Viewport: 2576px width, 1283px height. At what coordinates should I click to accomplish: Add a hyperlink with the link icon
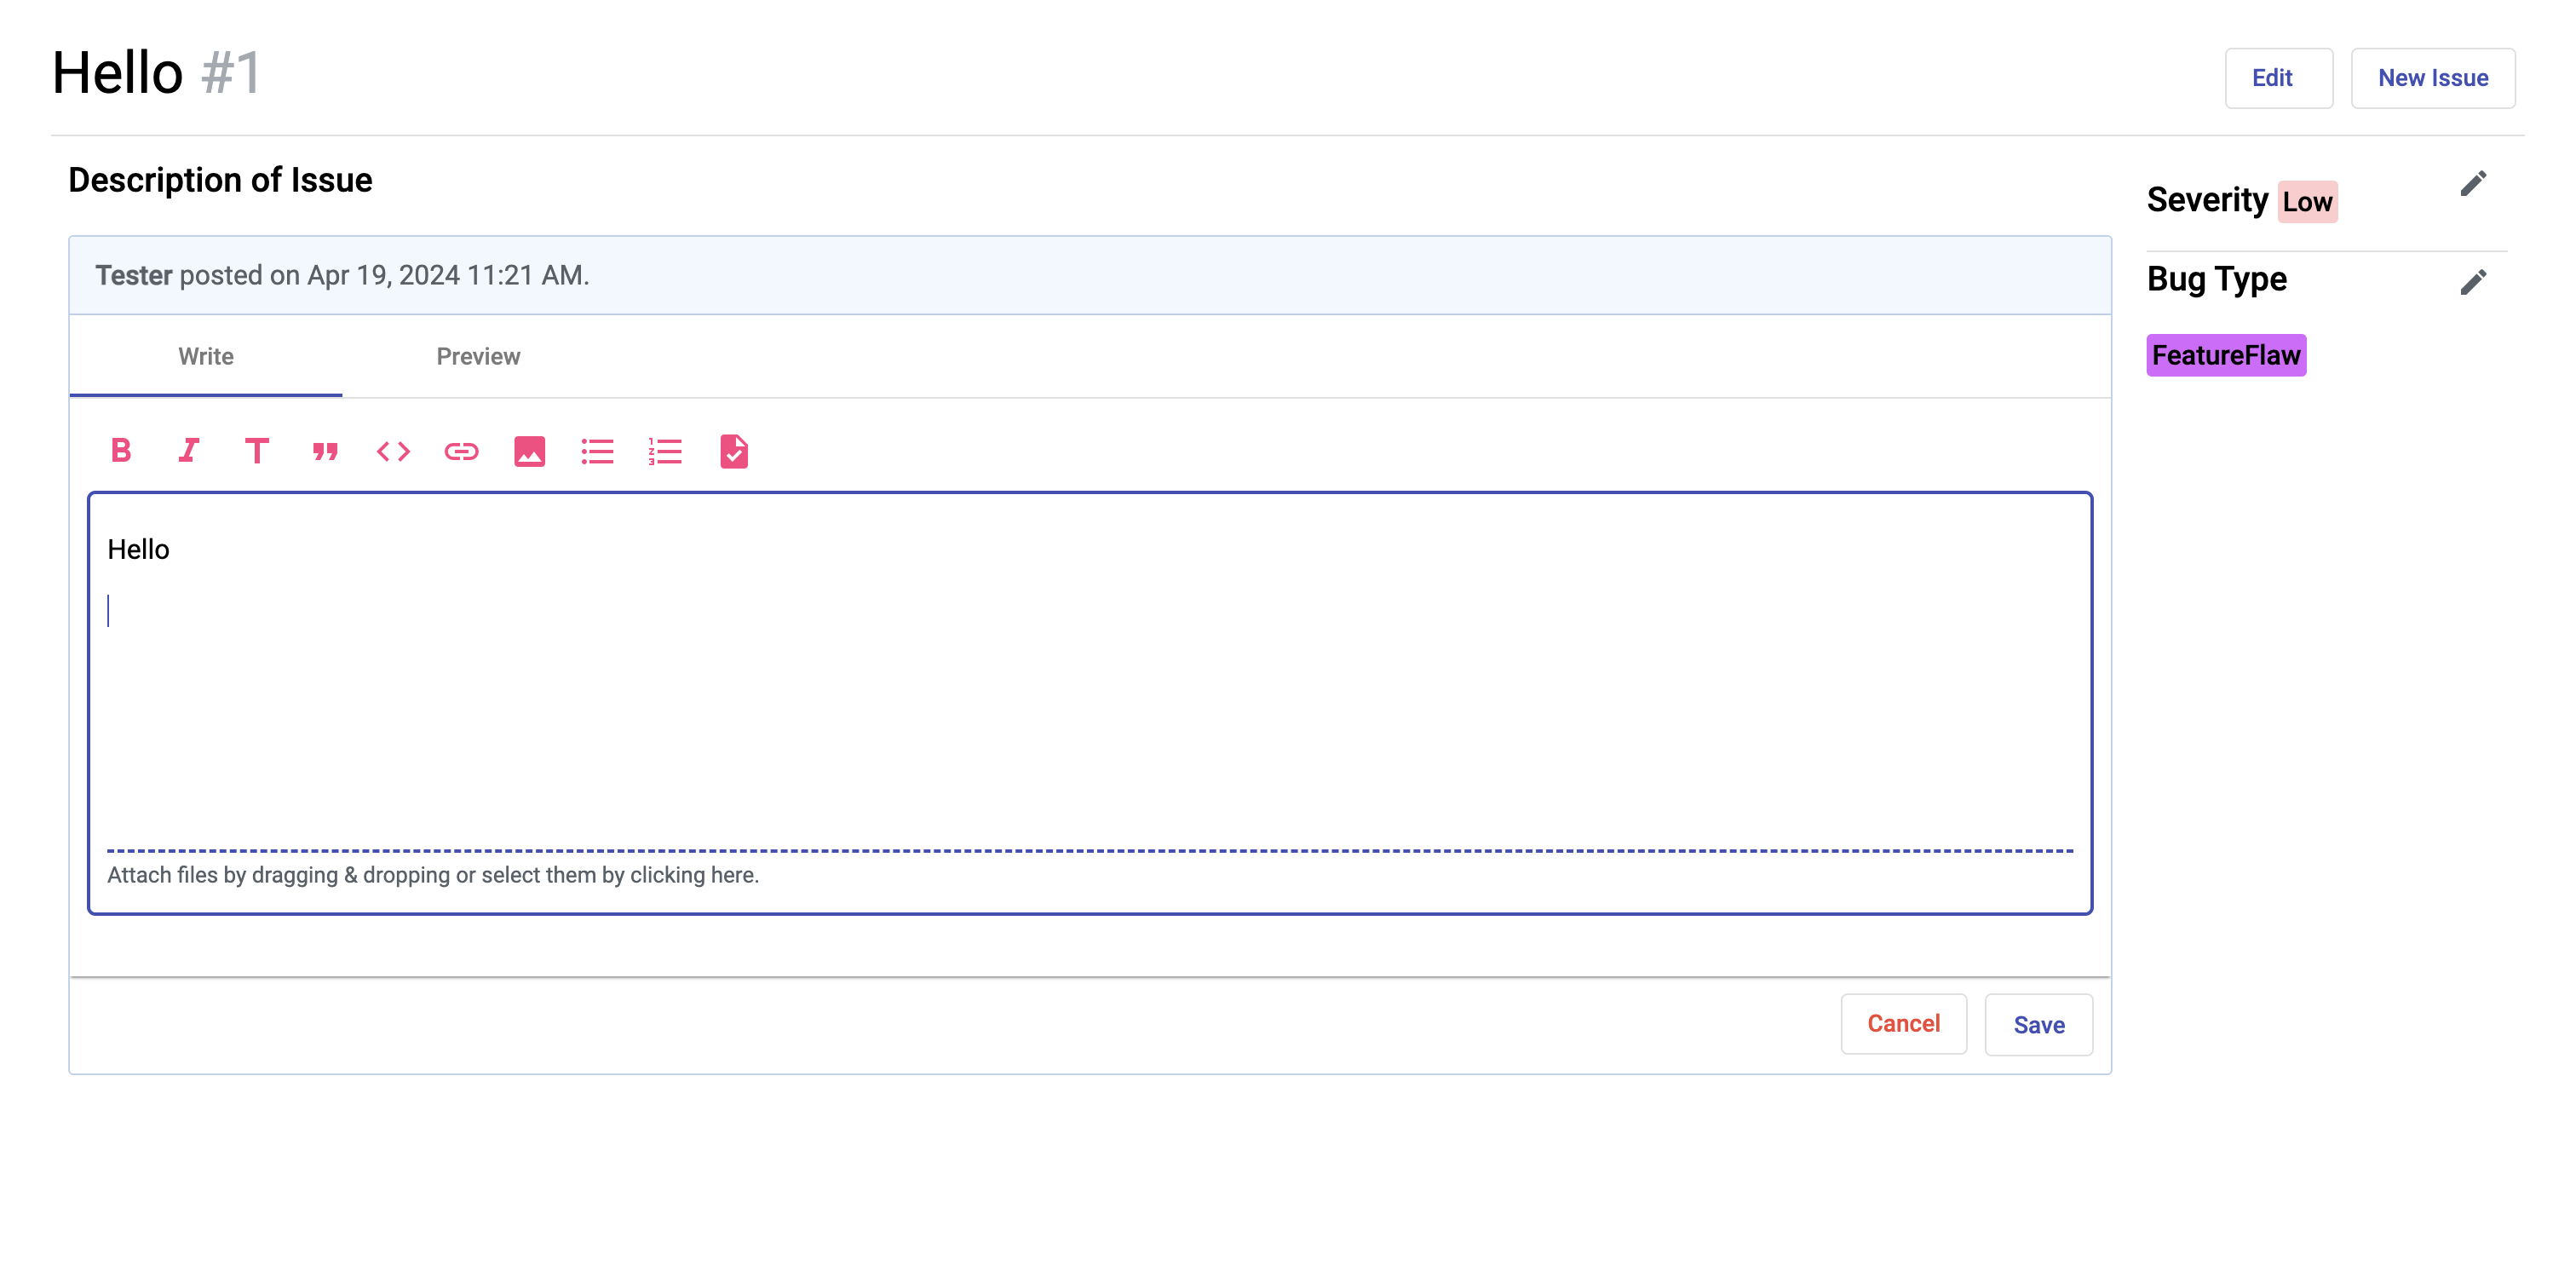(x=461, y=451)
